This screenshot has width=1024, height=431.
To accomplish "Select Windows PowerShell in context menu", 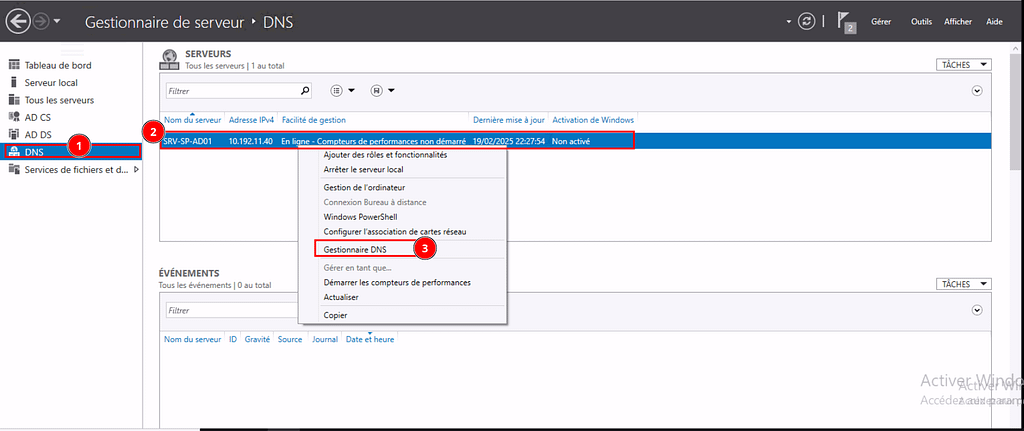I will (360, 217).
